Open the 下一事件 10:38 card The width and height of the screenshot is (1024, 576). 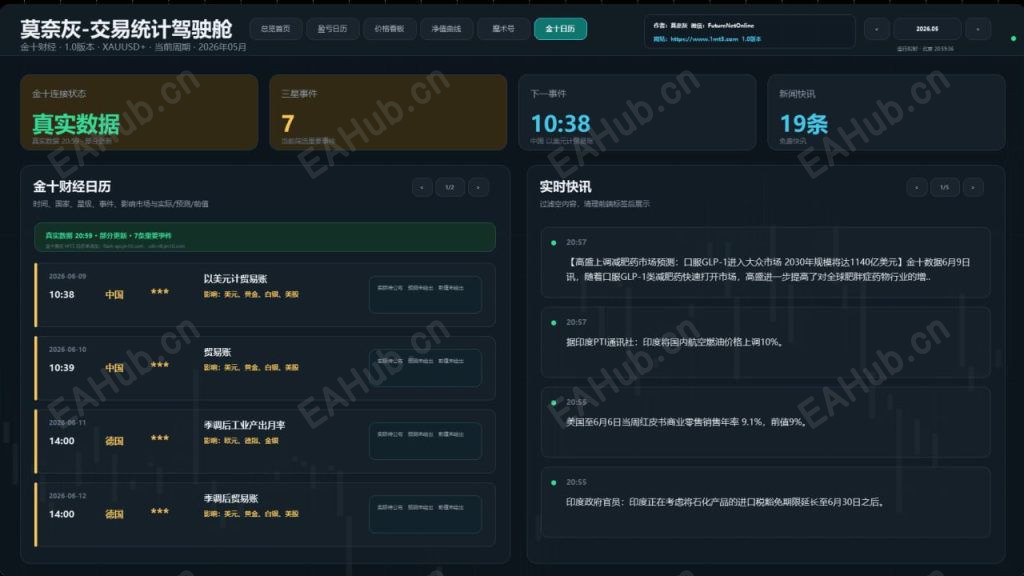637,112
